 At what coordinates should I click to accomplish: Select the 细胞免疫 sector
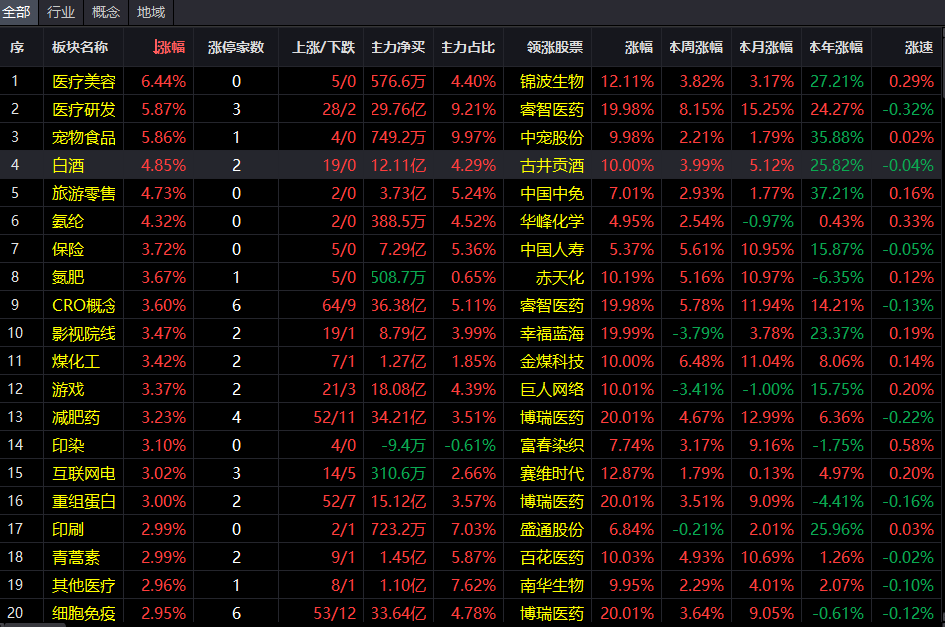click(84, 613)
